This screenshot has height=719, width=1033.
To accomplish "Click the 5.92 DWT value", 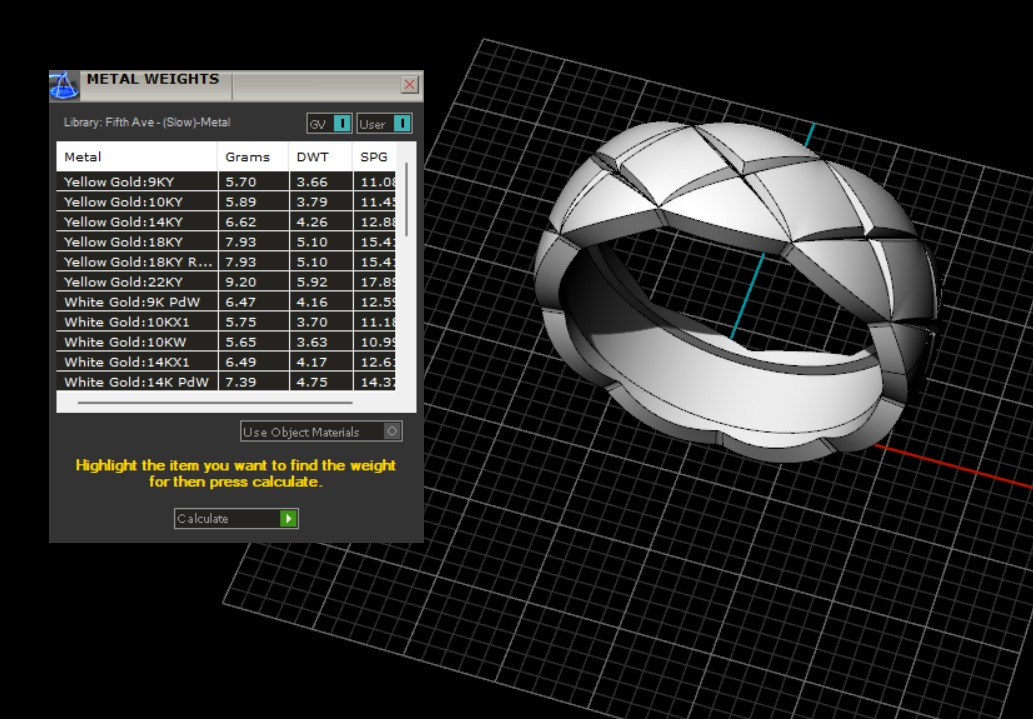I will 312,282.
